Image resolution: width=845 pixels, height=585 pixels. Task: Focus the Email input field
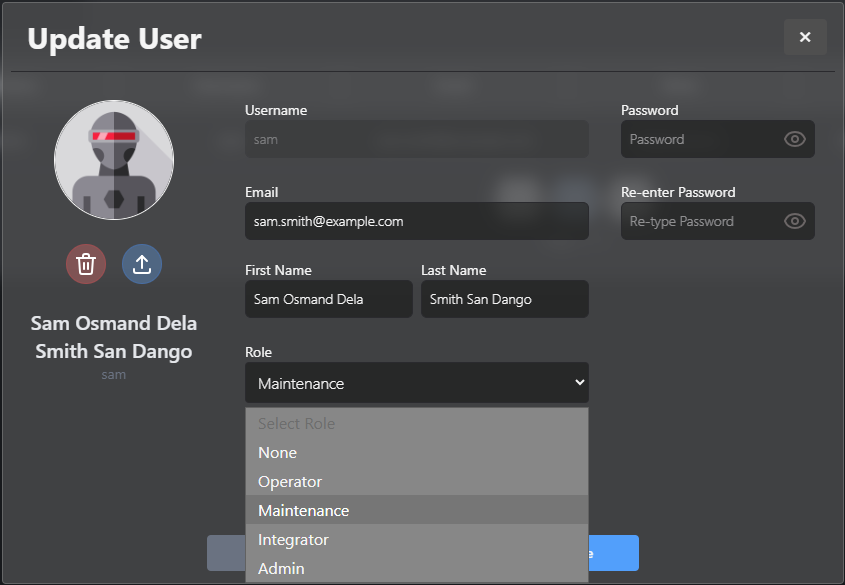click(x=416, y=221)
